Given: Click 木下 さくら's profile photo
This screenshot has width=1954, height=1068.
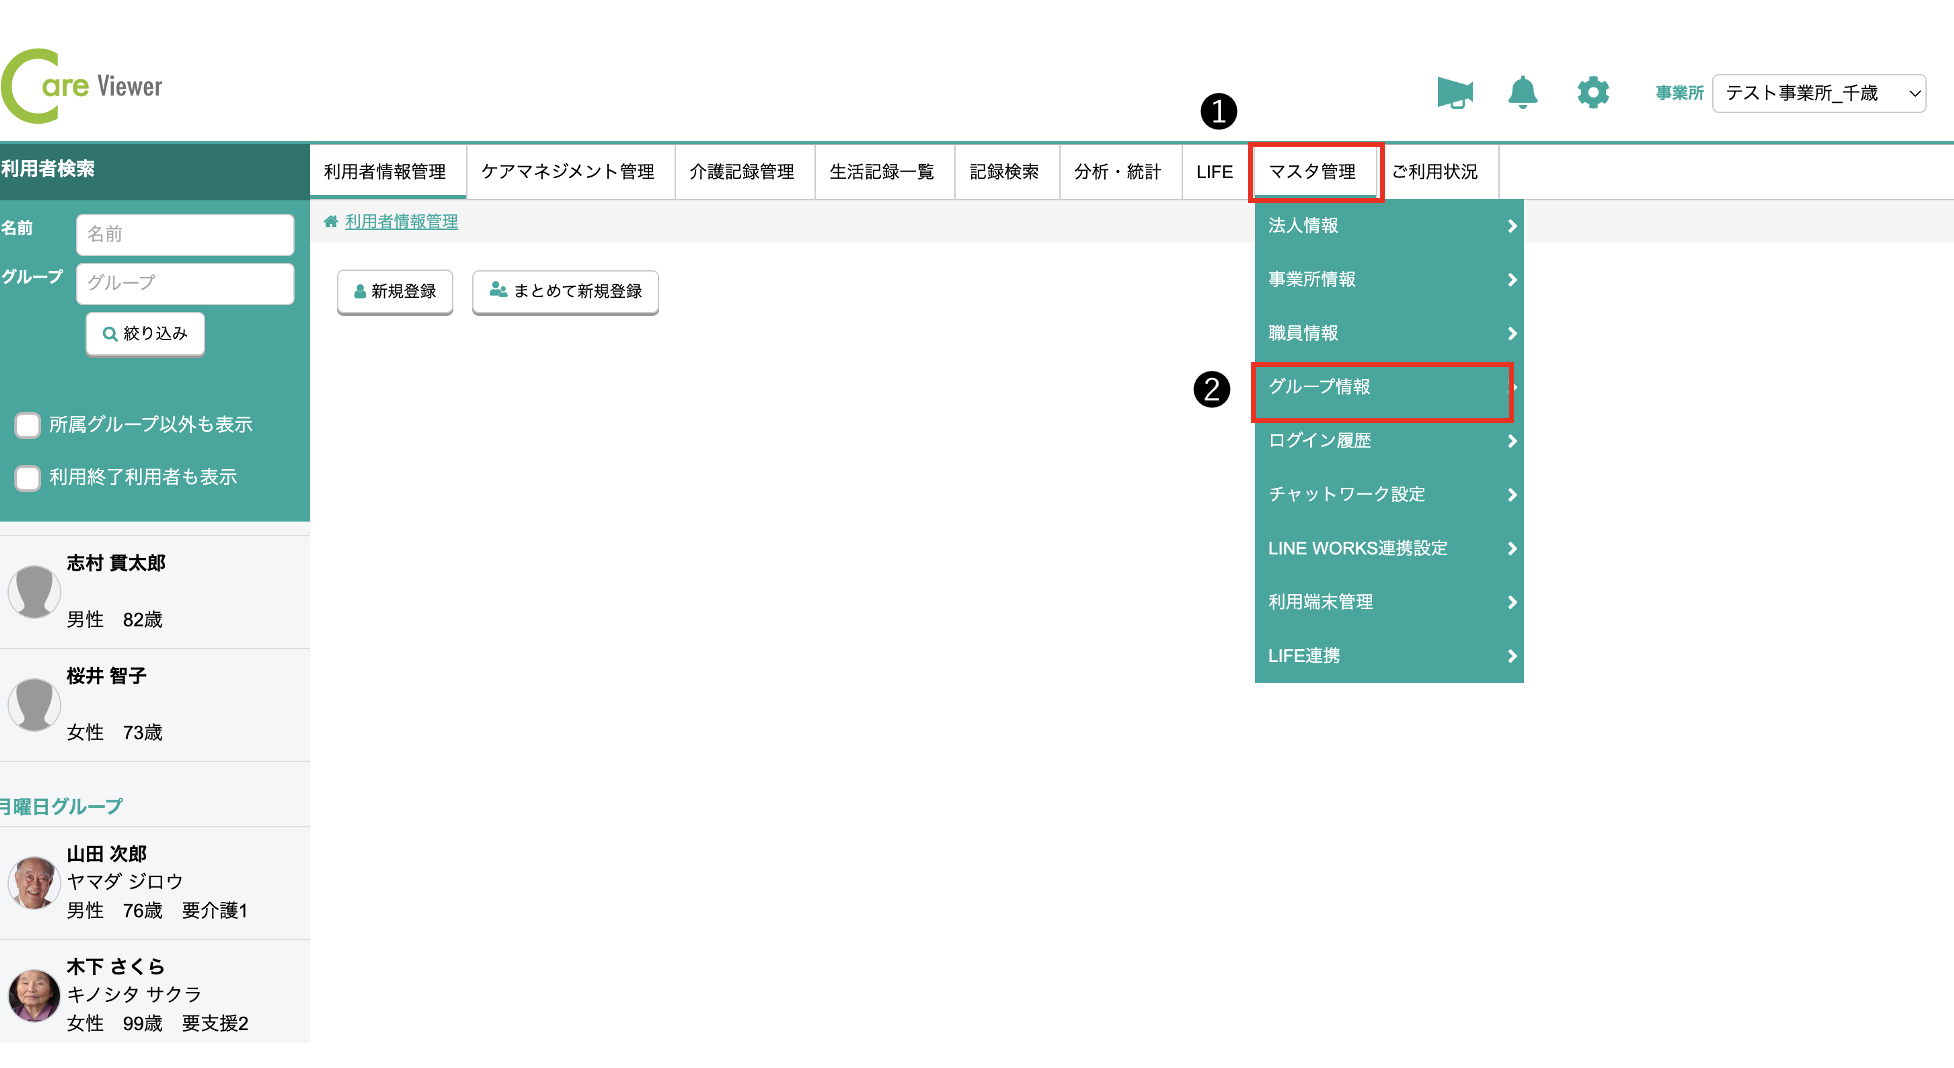Looking at the screenshot, I should [x=34, y=995].
